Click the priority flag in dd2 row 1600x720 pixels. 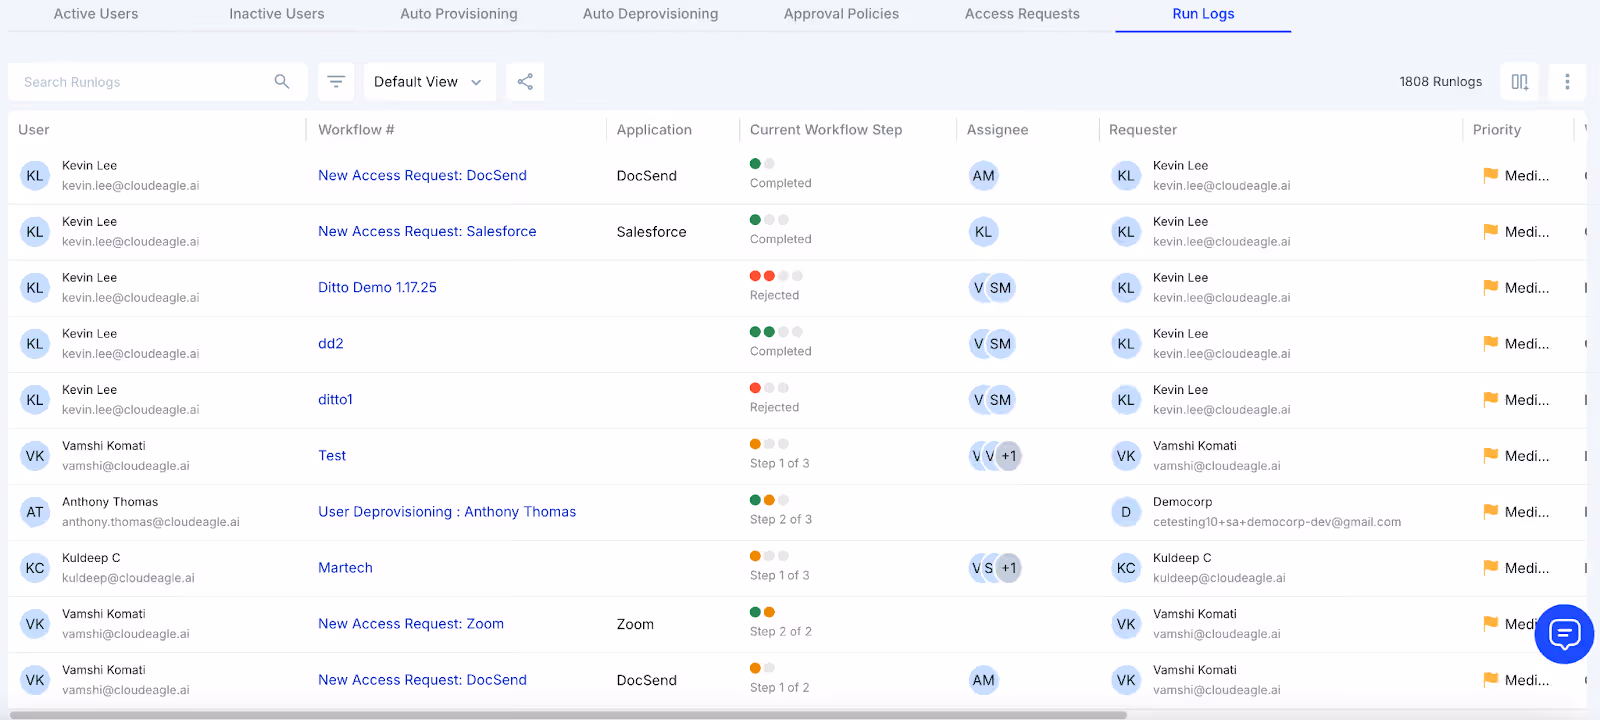[1490, 343]
